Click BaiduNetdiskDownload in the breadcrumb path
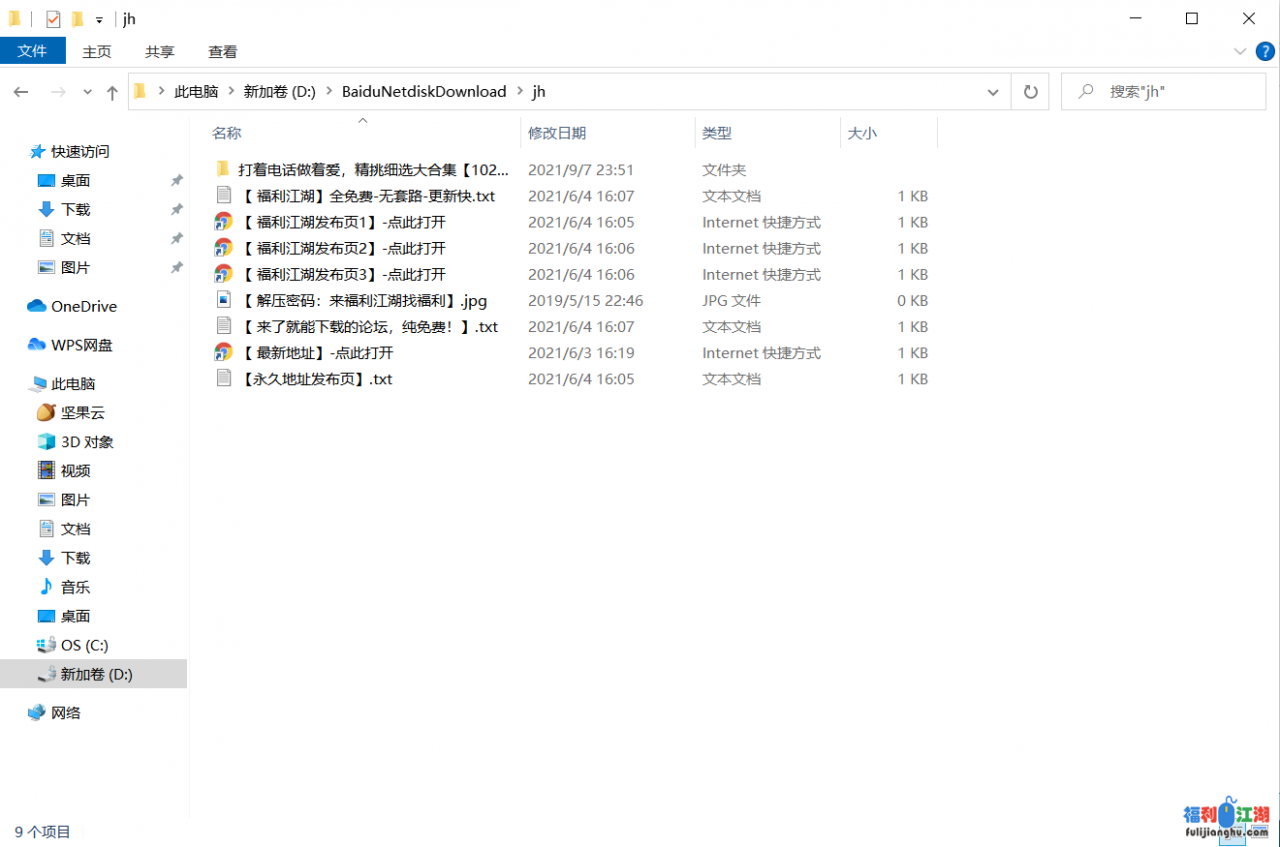Screen dimensions: 1280x847 tap(424, 92)
